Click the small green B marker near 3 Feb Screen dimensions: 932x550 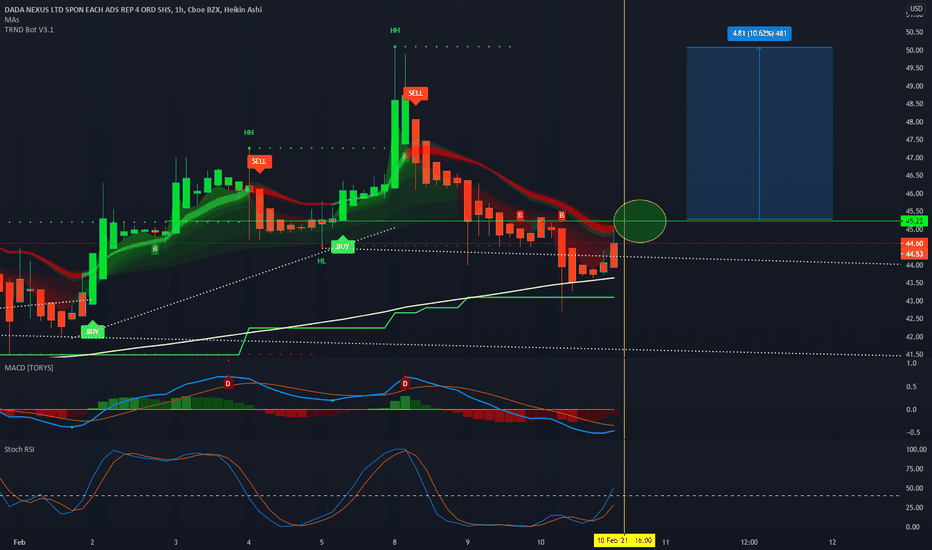[155, 249]
